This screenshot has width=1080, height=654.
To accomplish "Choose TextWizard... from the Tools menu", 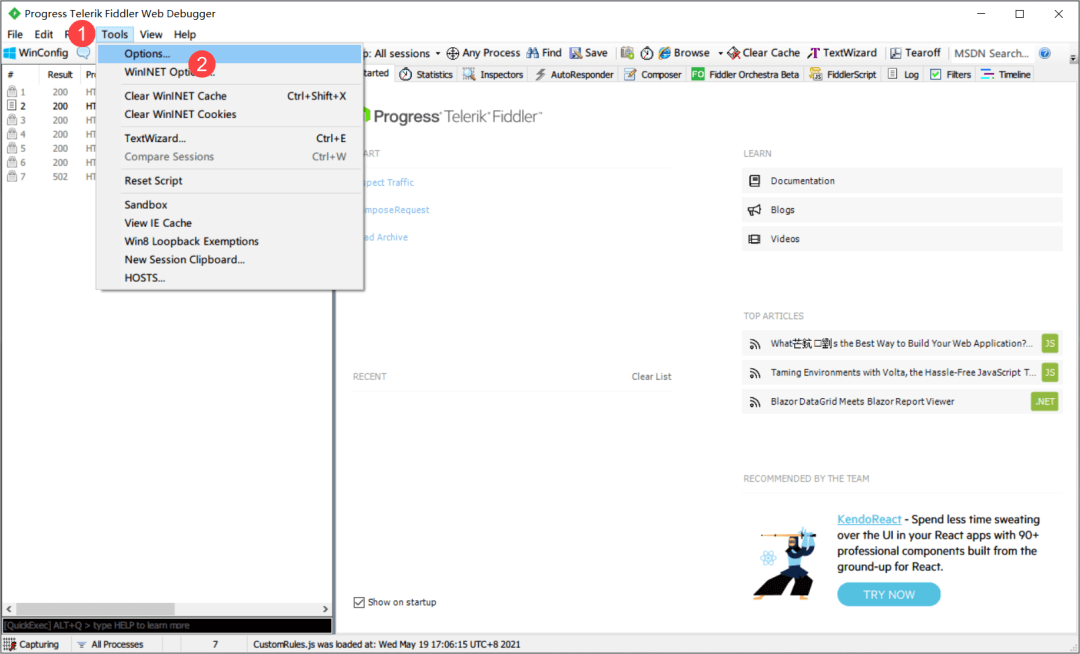I will (229, 138).
